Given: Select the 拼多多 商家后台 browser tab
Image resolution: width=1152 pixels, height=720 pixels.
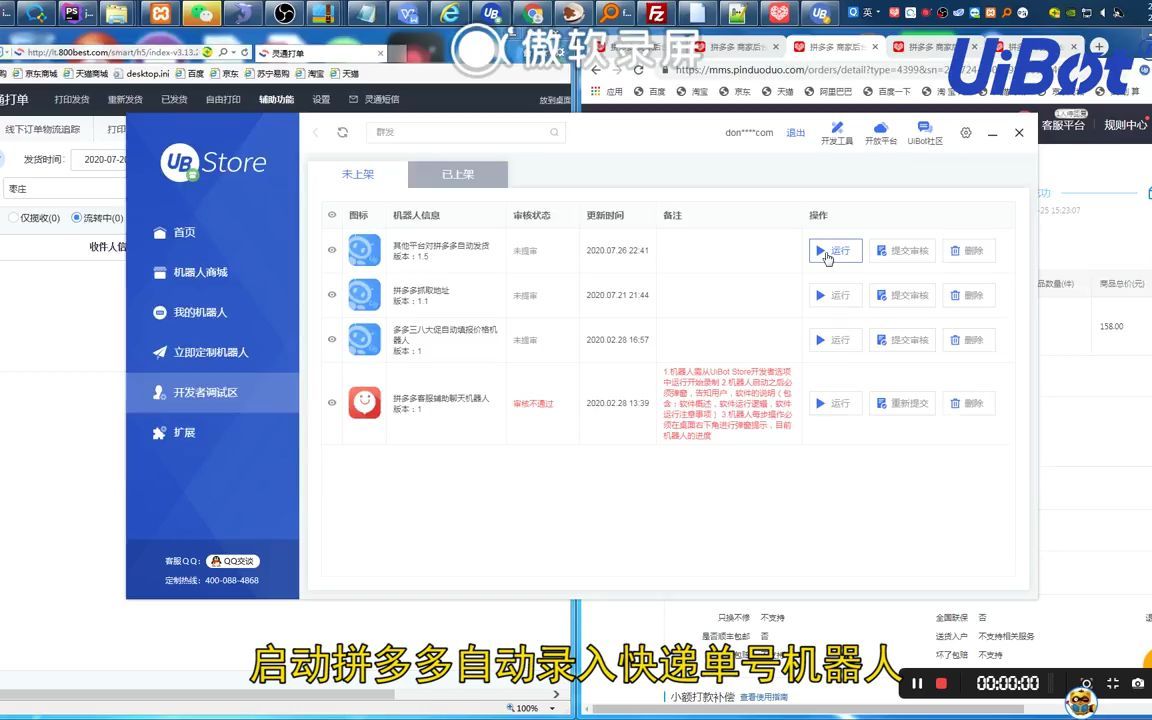Looking at the screenshot, I should (x=833, y=46).
